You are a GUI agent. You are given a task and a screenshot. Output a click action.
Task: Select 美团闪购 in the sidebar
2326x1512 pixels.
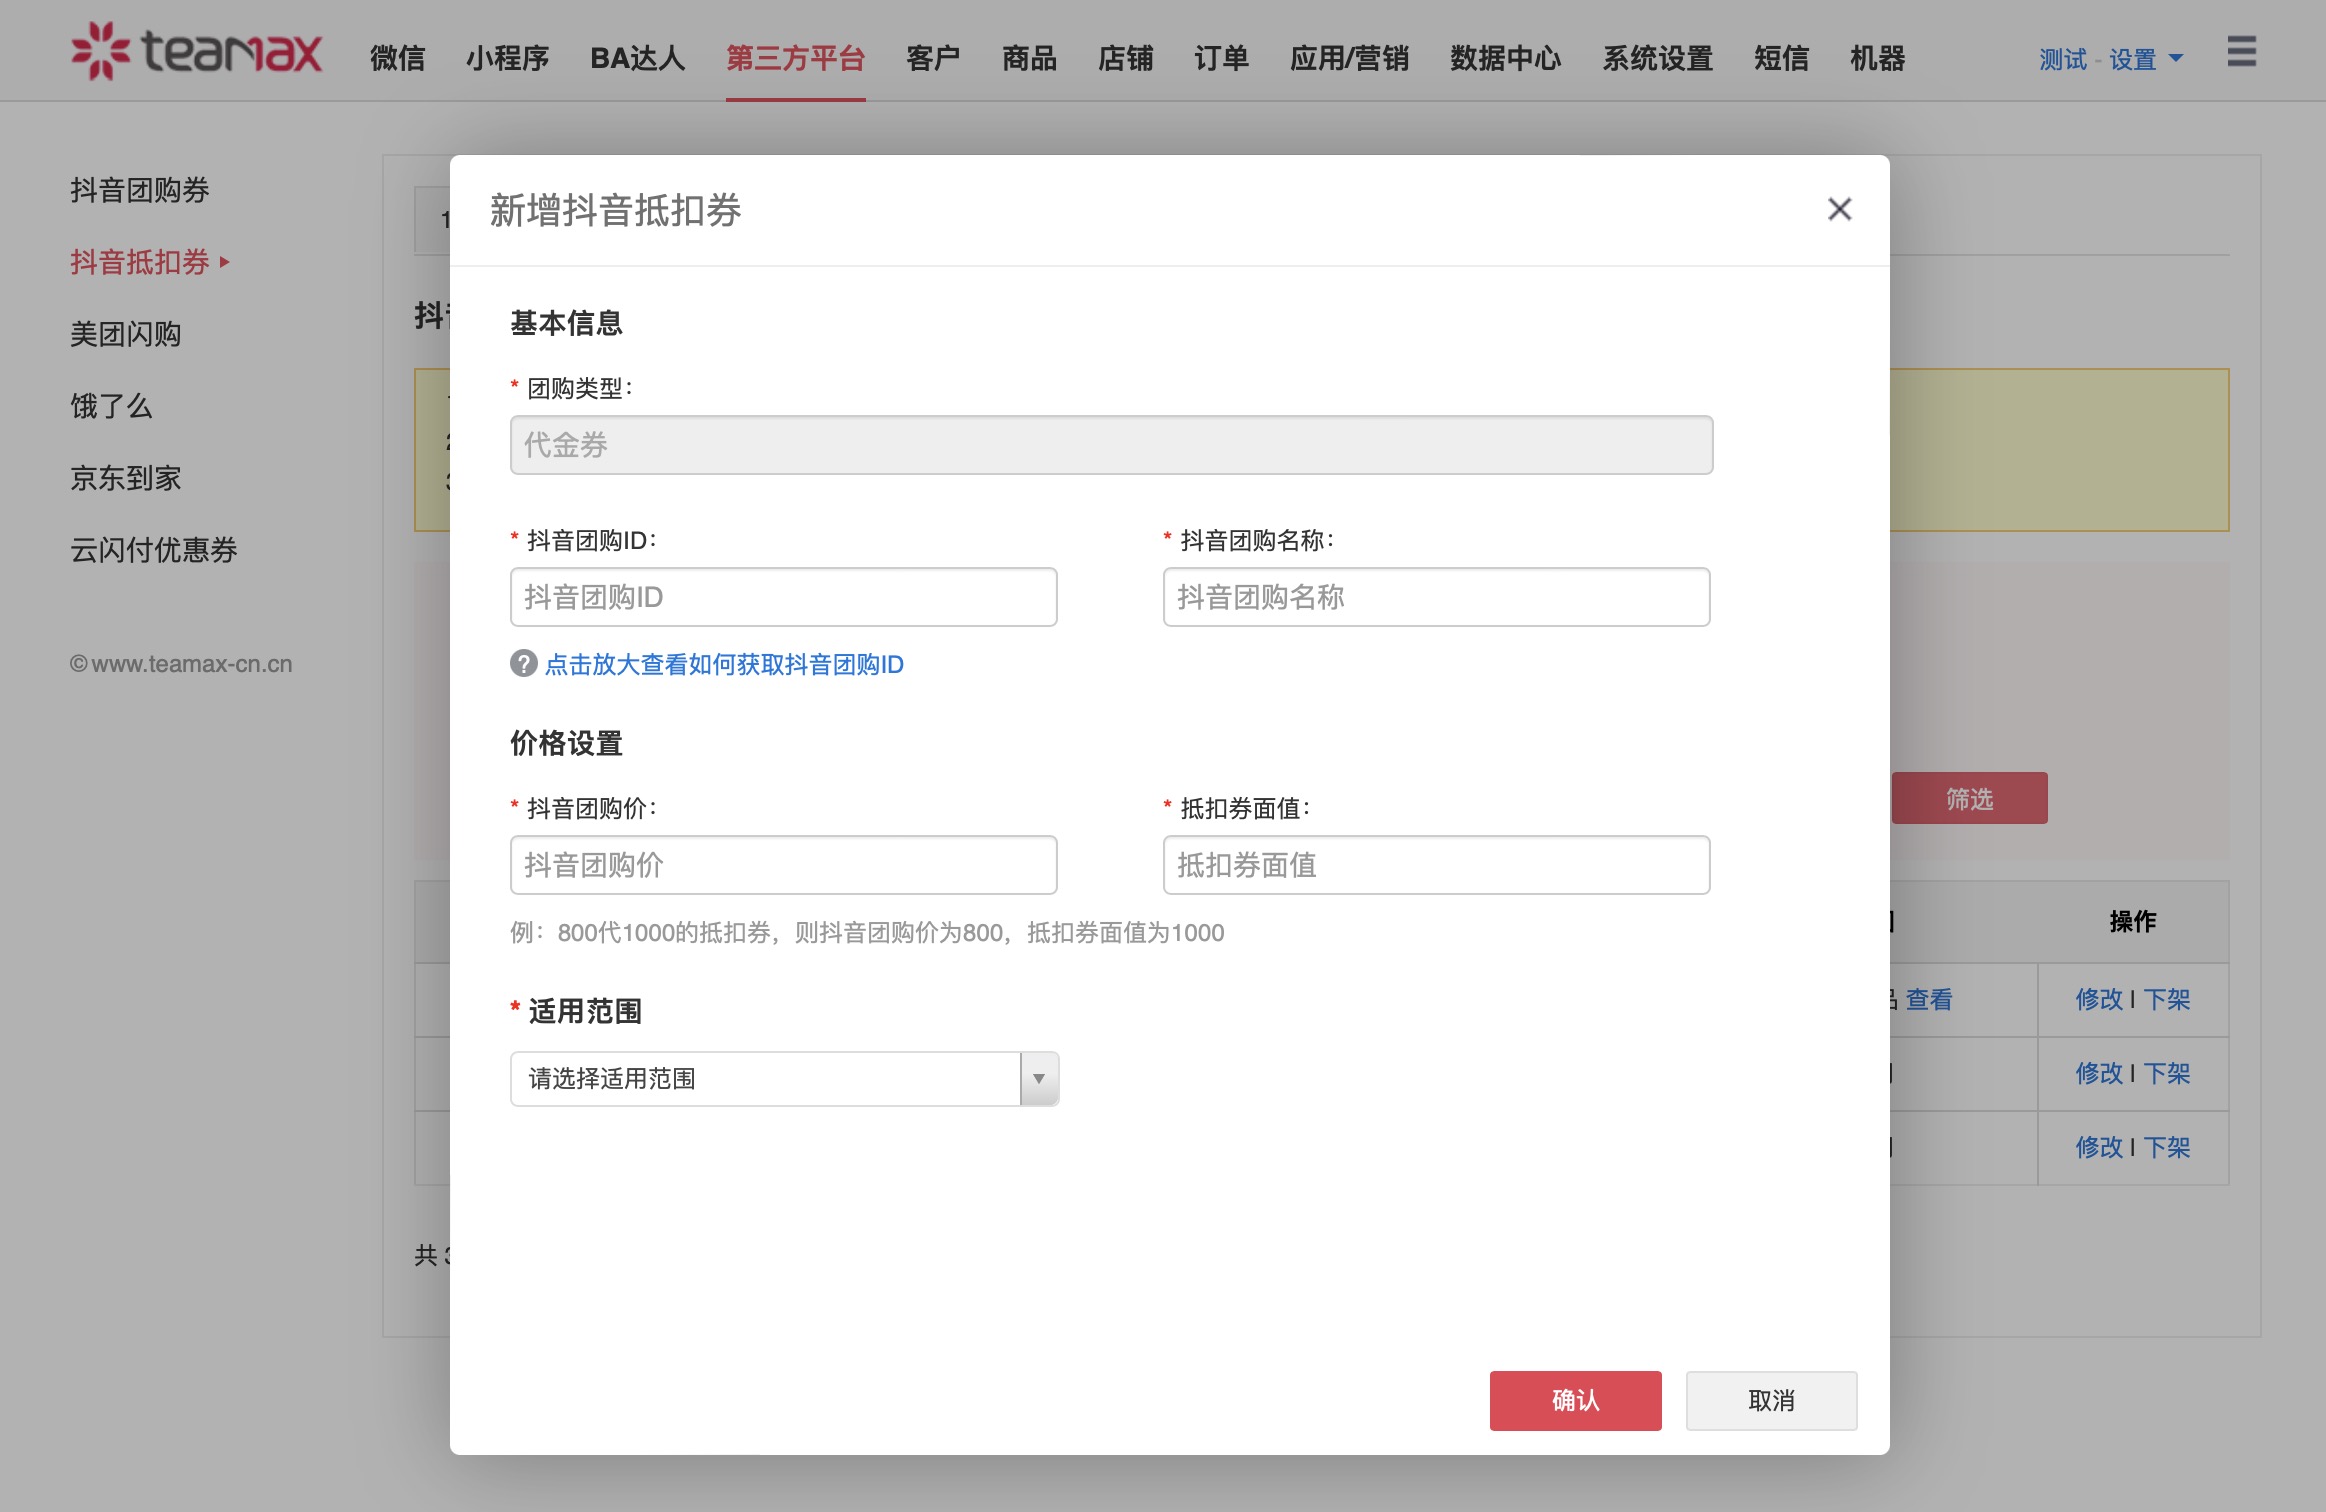click(126, 334)
